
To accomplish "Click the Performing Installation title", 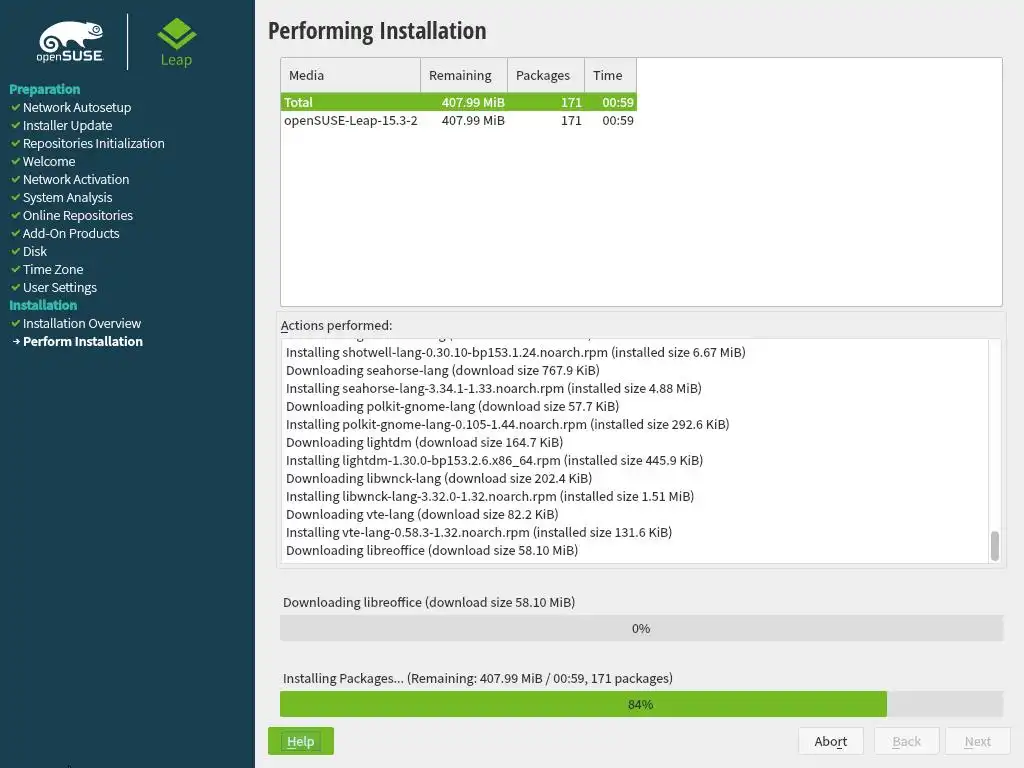I will coord(377,31).
